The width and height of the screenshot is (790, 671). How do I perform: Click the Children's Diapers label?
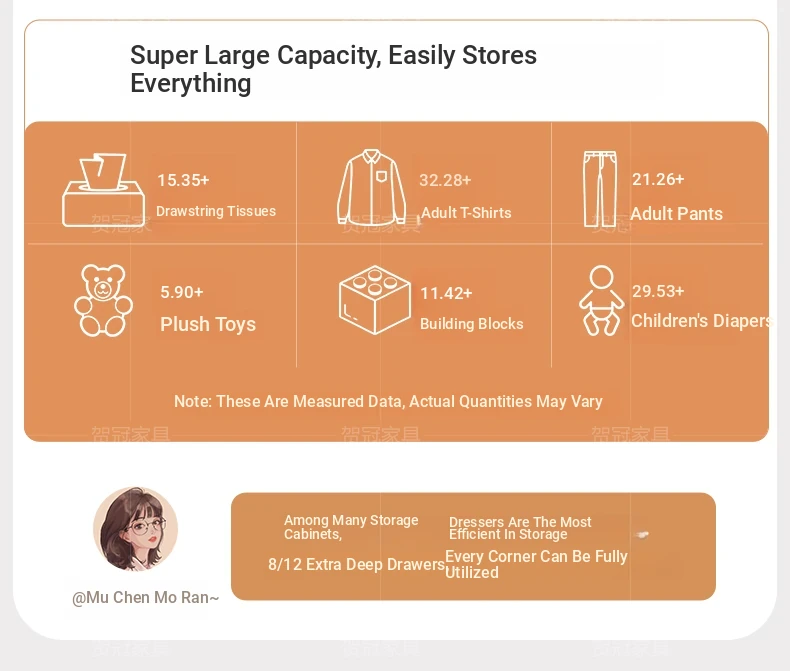(701, 321)
